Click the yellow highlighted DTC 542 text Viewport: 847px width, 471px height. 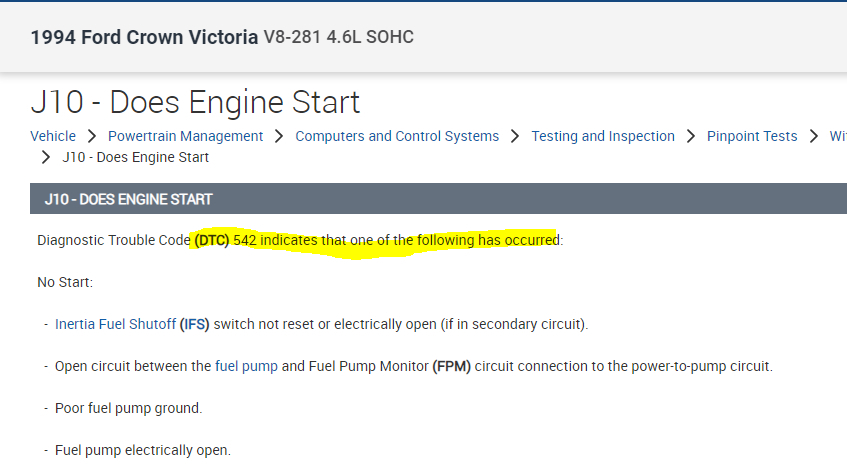point(375,241)
